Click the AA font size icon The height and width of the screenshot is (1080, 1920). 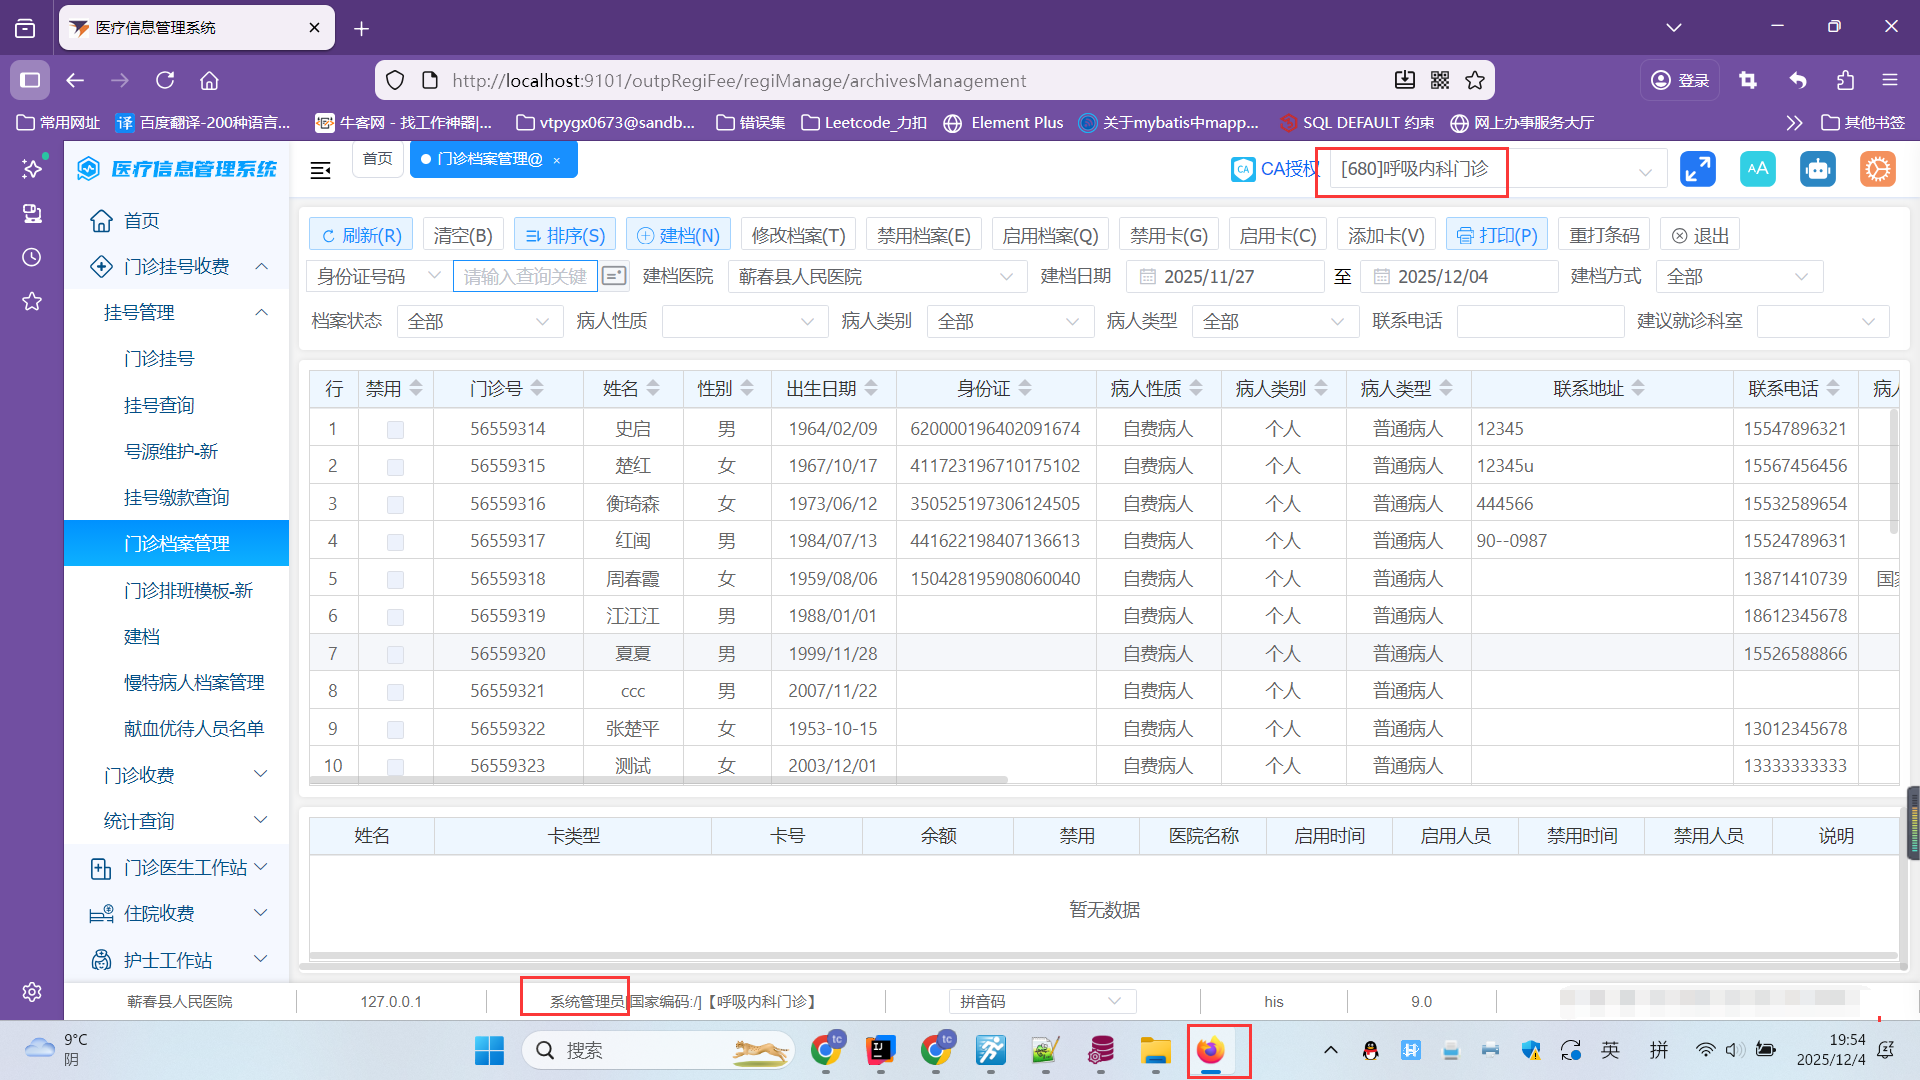pos(1758,169)
